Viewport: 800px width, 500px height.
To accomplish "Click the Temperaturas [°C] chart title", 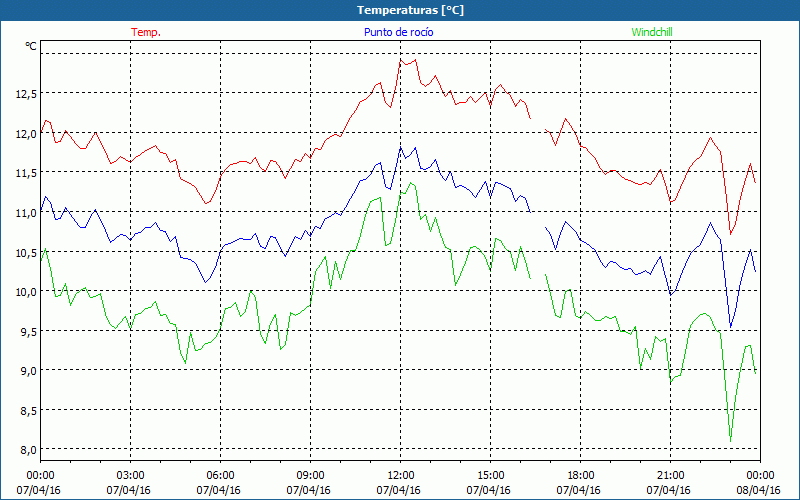I will (x=410, y=10).
